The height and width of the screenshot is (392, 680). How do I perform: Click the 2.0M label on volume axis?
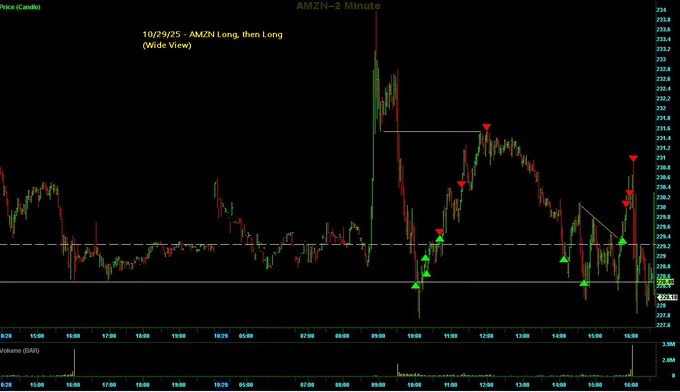tap(668, 360)
